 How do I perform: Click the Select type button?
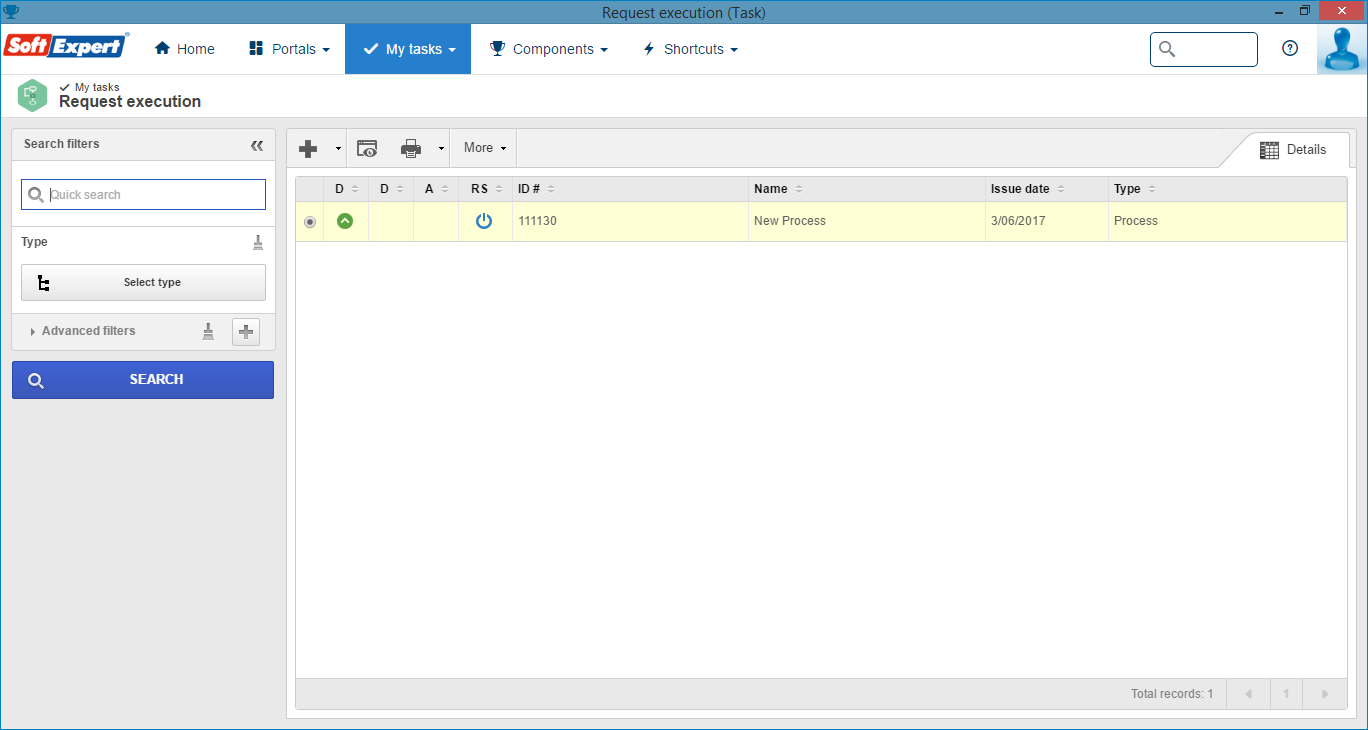click(143, 283)
